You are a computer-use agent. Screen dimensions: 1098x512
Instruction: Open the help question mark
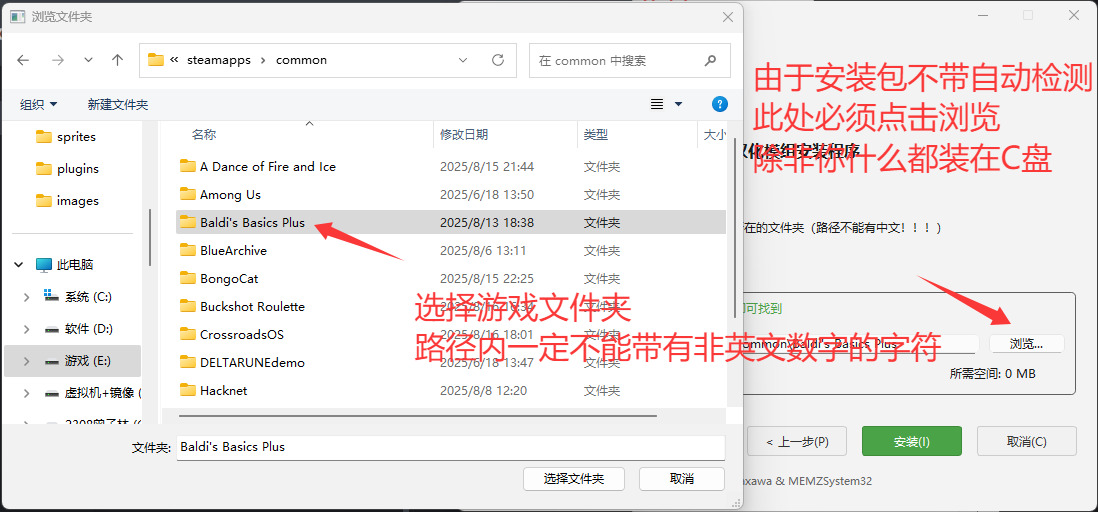coord(719,104)
